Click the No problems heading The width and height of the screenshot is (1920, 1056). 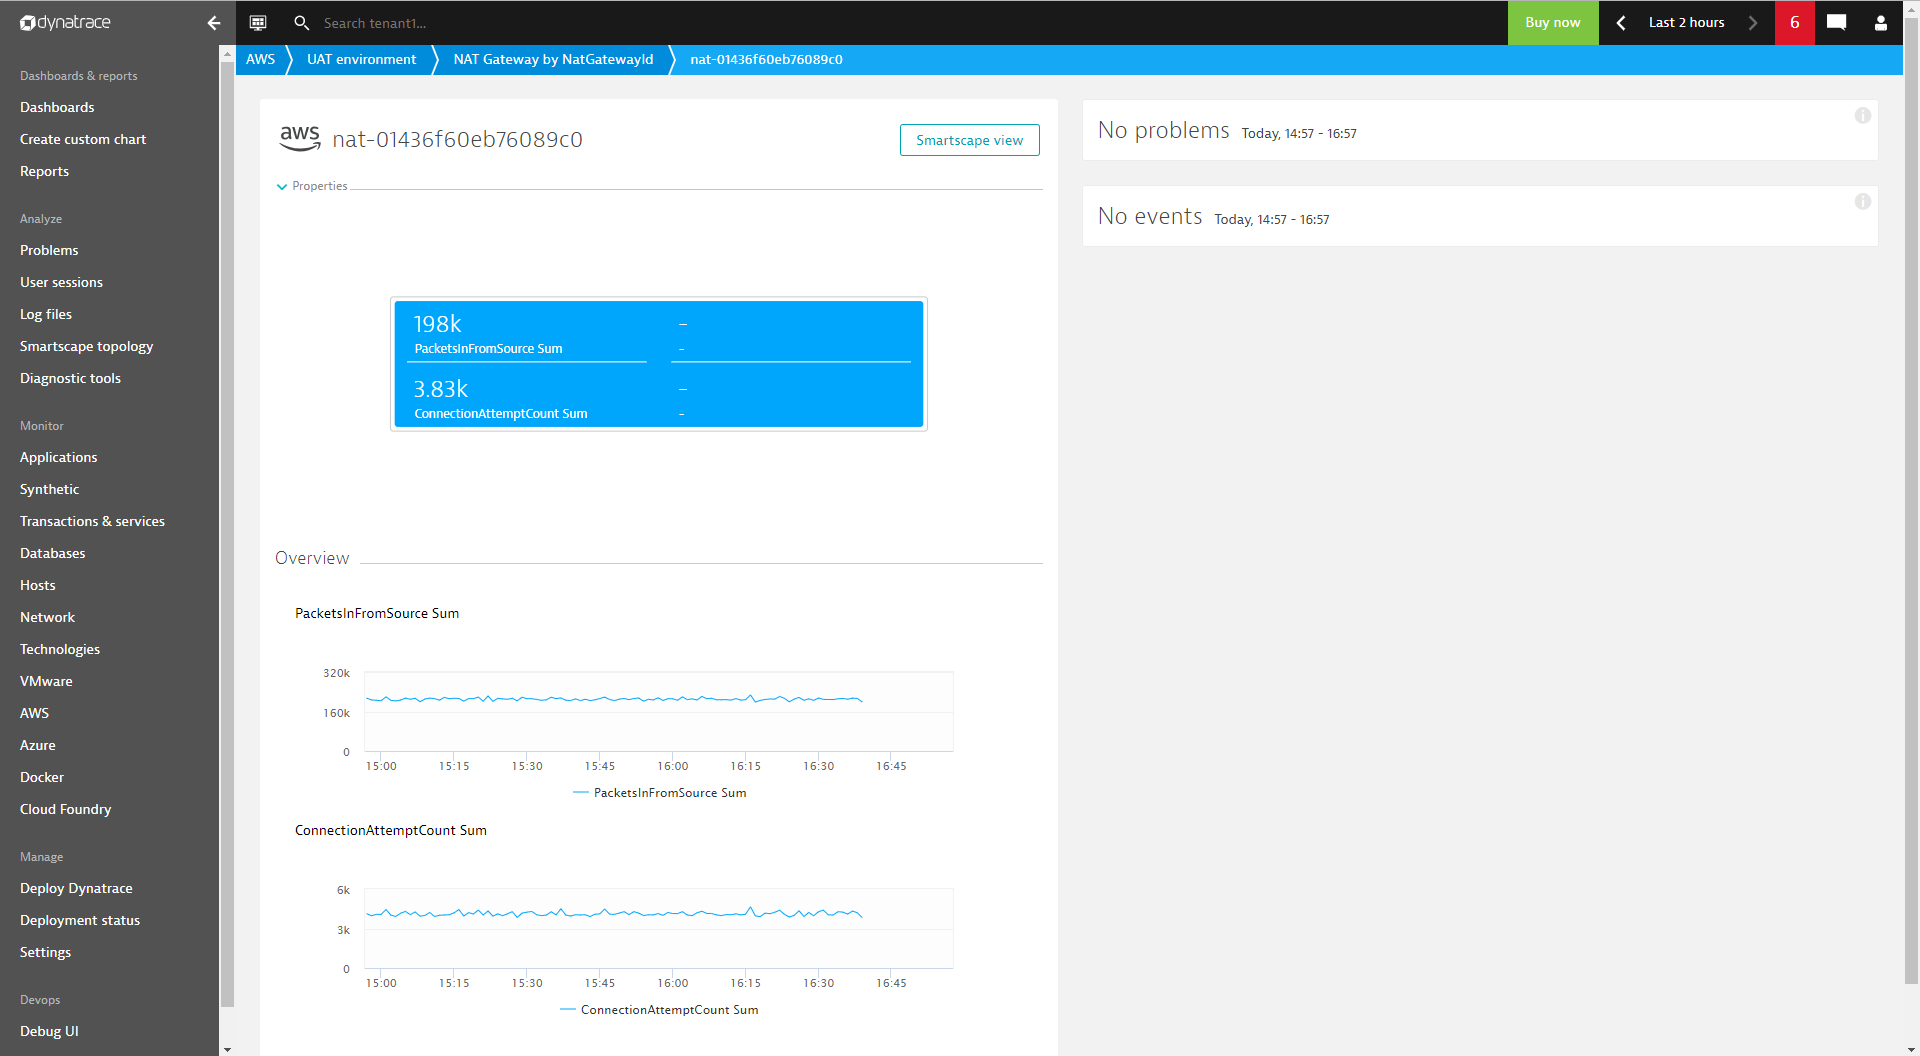pyautogui.click(x=1163, y=130)
